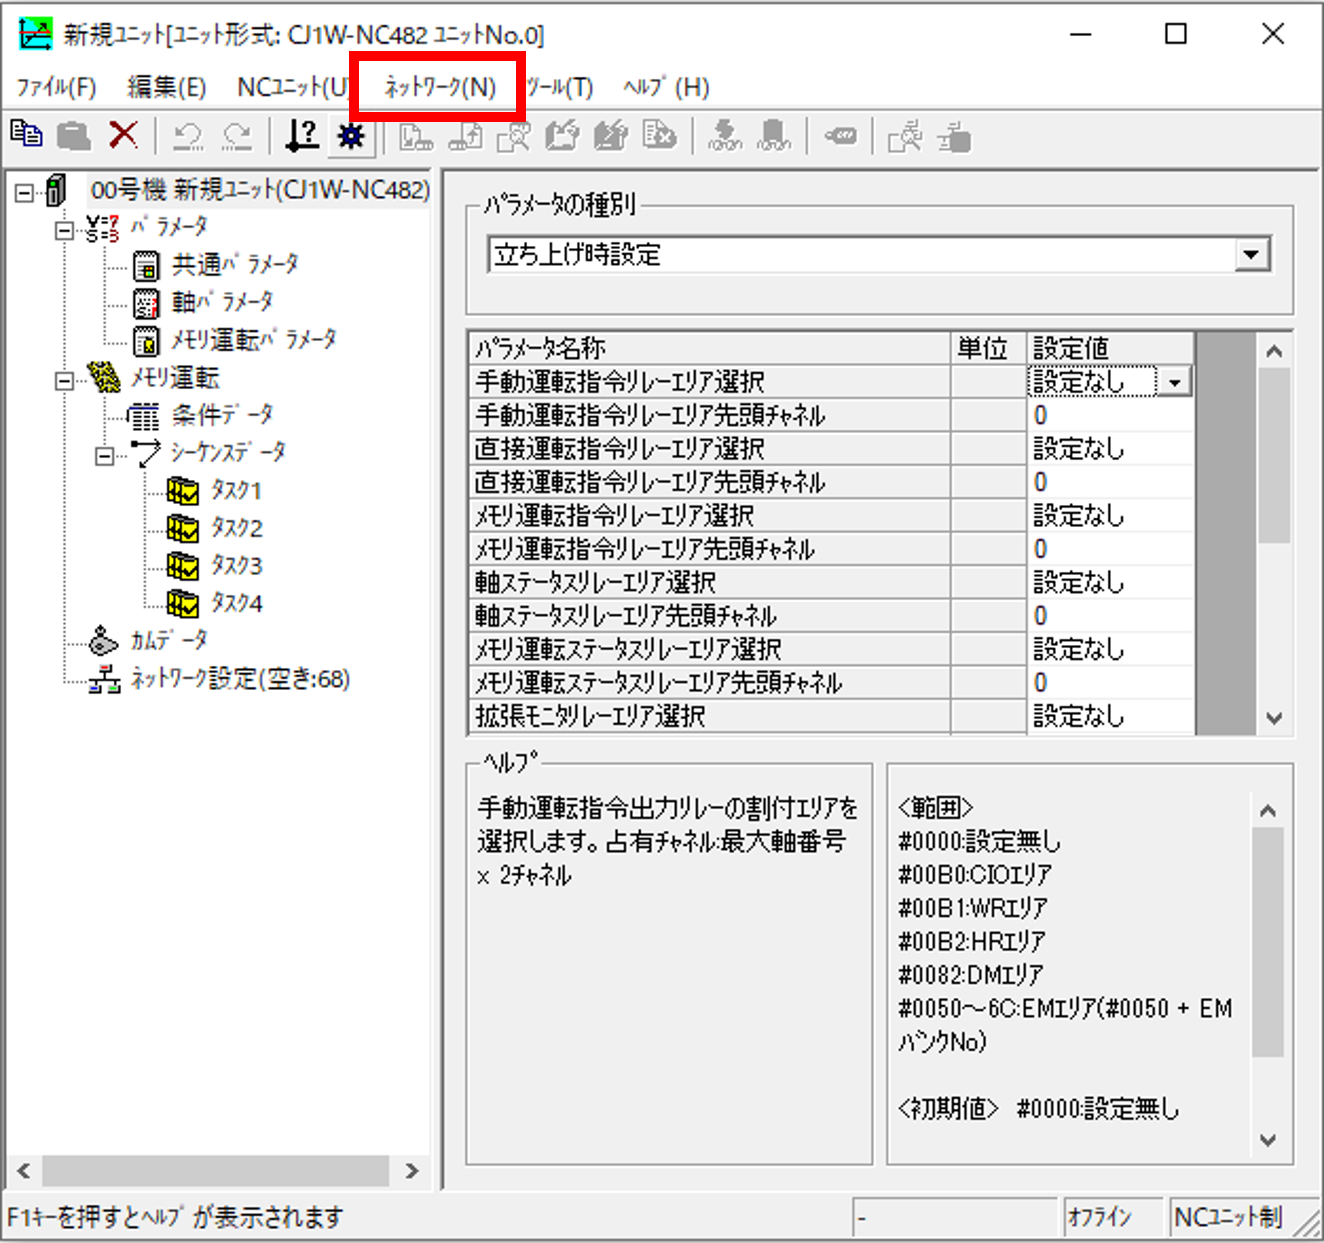
Task: Open the ネットワーク(N) menu
Action: point(440,87)
